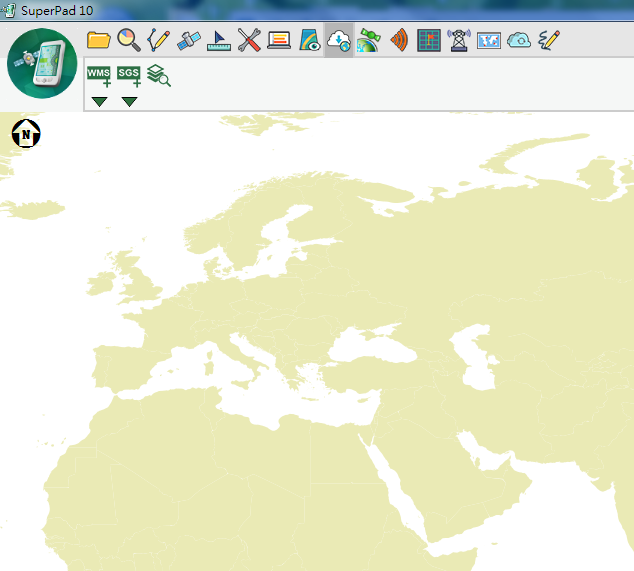Click the radio transmission tower icon
This screenshot has width=634, height=571.
pos(459,40)
